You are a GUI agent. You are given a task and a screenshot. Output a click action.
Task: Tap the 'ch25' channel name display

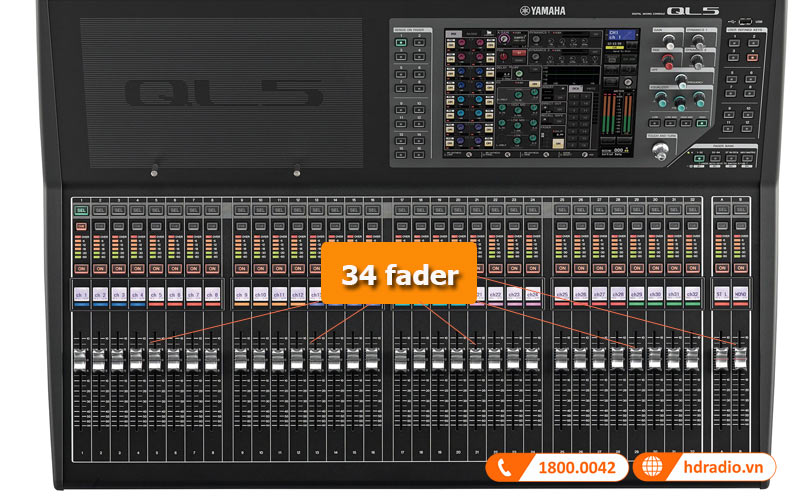point(562,294)
